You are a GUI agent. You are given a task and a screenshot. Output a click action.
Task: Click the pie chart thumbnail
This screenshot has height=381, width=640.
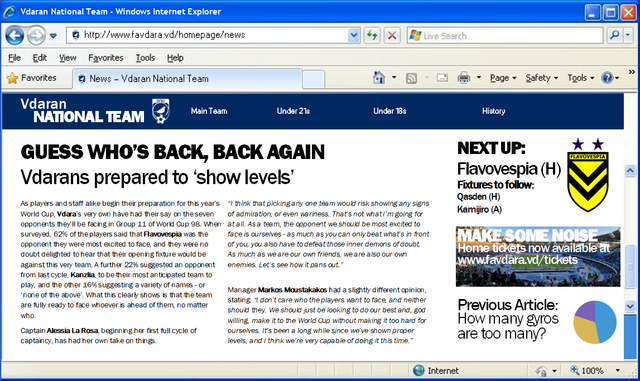(595, 322)
